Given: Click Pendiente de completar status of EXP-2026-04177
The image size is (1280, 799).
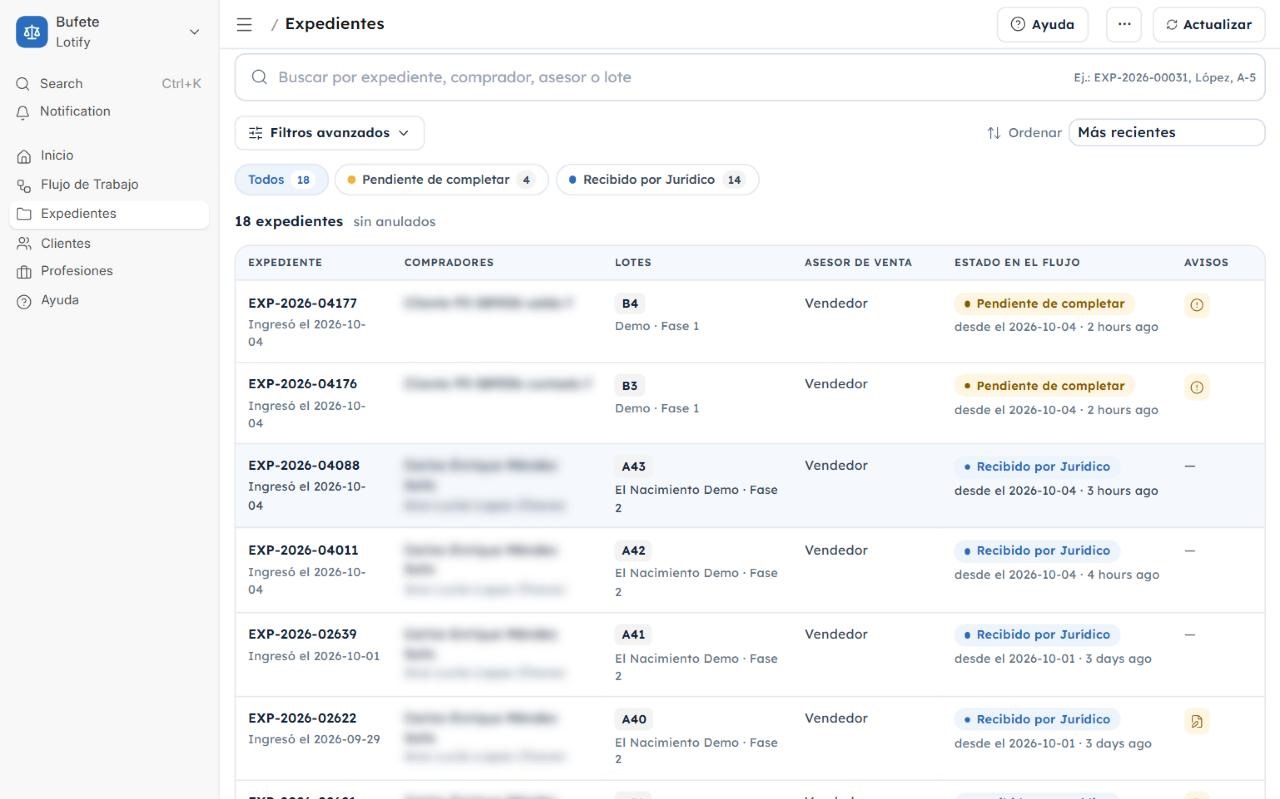Looking at the screenshot, I should coord(1044,304).
